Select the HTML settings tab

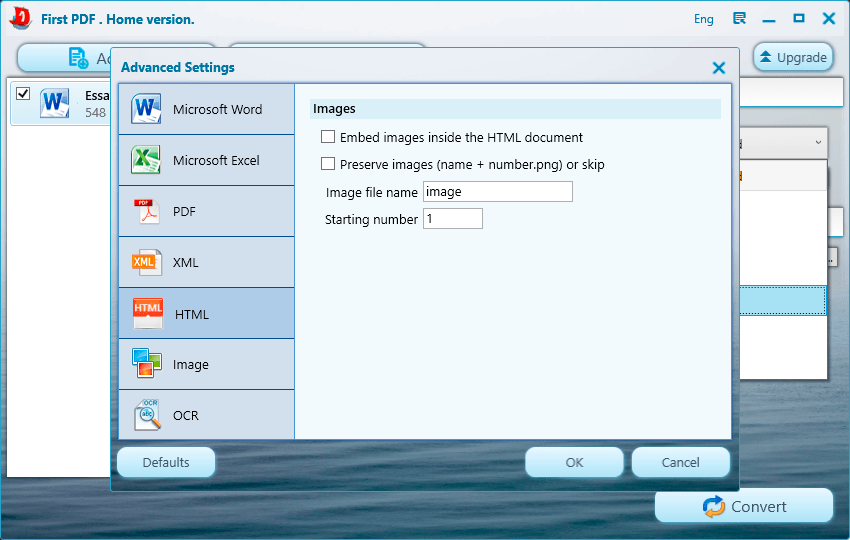pyautogui.click(x=207, y=313)
